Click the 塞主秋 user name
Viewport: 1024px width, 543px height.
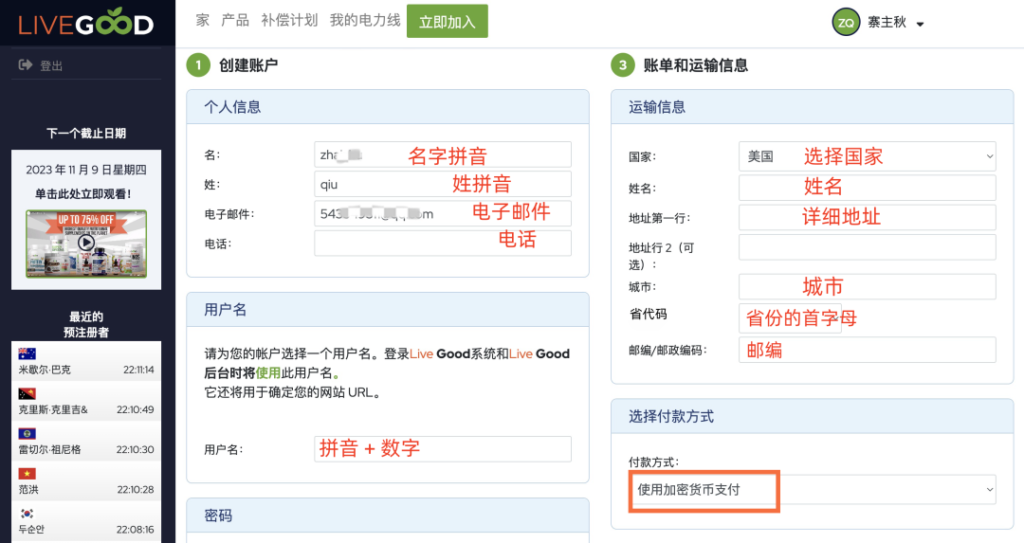pos(887,22)
